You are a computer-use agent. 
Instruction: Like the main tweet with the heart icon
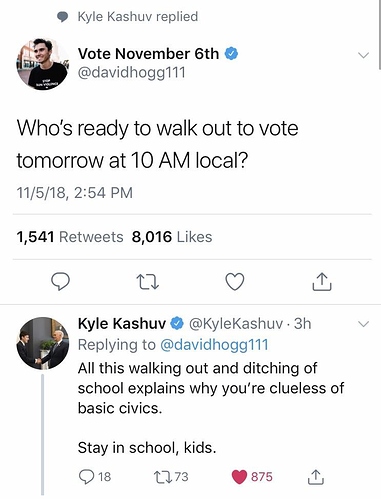[235, 282]
